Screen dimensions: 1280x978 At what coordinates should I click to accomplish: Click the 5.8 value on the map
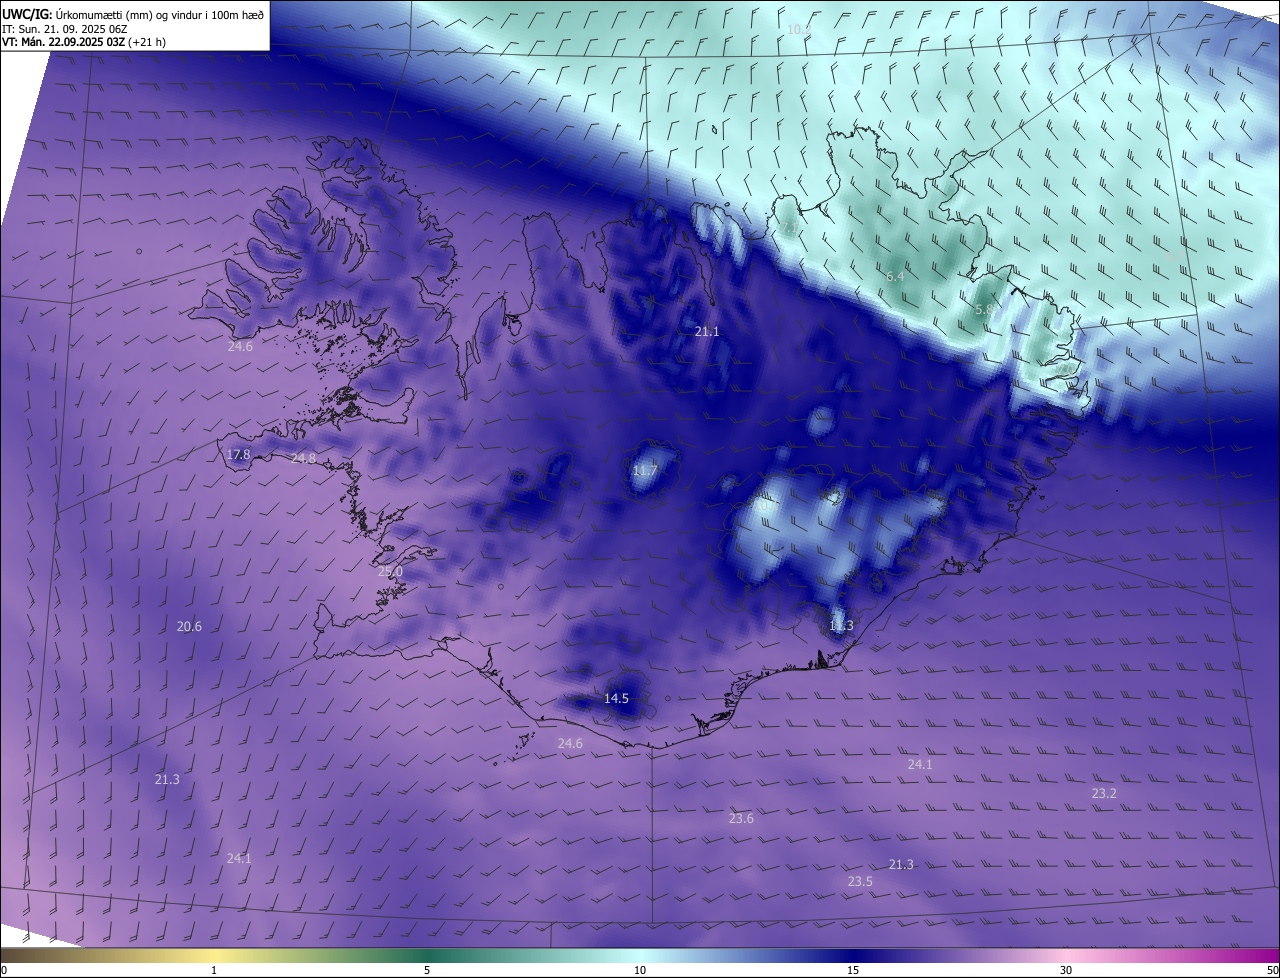(984, 310)
